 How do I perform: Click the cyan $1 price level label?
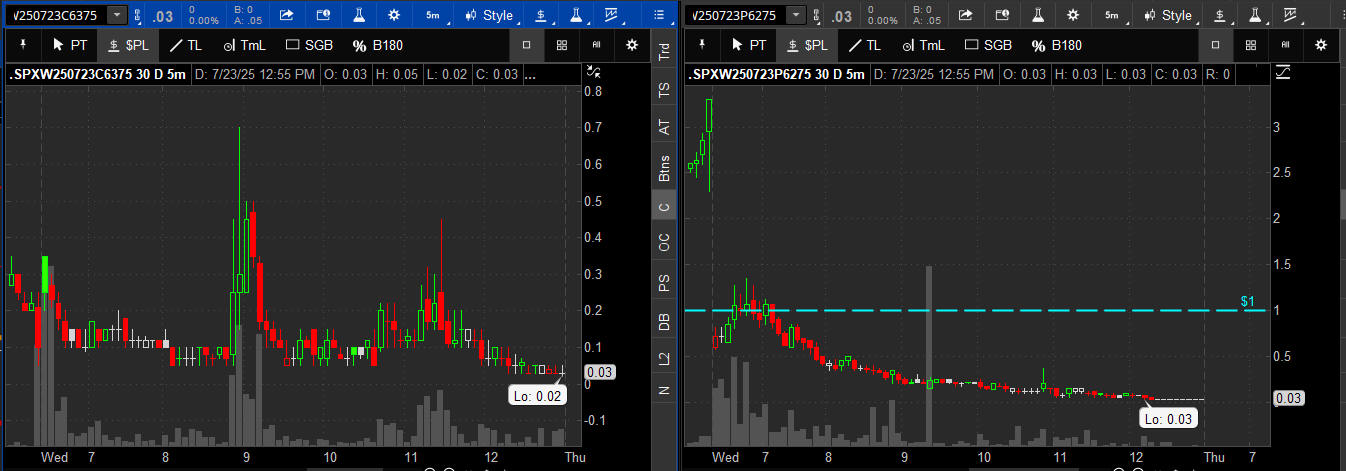[1247, 301]
